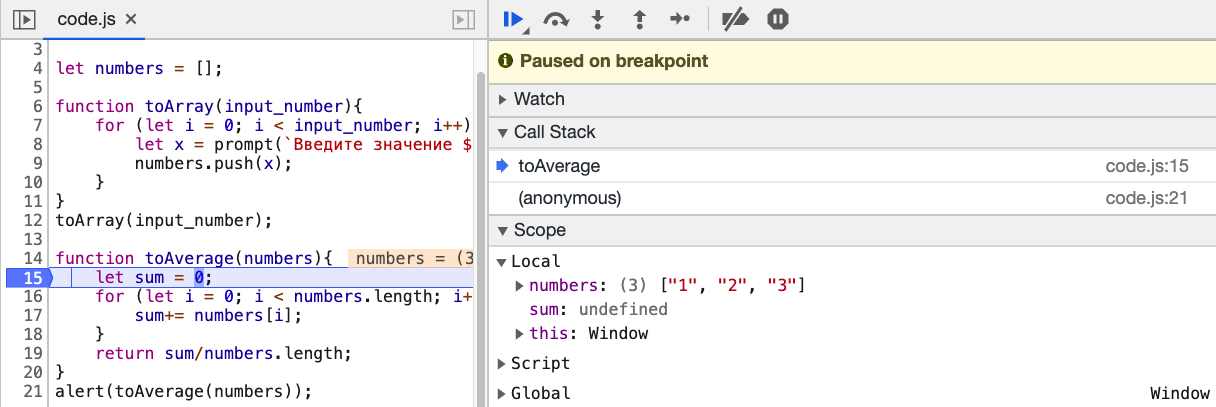
Task: Select the toAverage call stack frame
Action: coord(852,166)
